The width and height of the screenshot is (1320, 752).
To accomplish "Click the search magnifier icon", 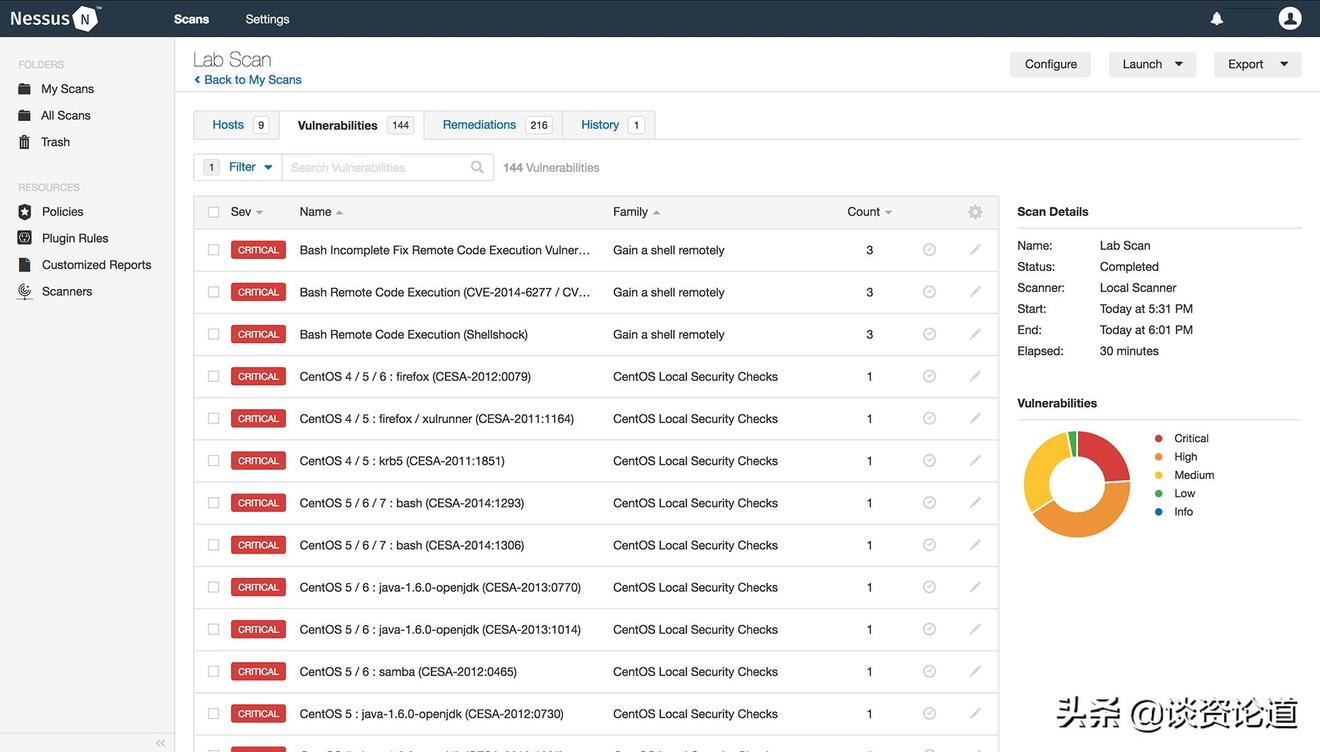I will pos(477,168).
